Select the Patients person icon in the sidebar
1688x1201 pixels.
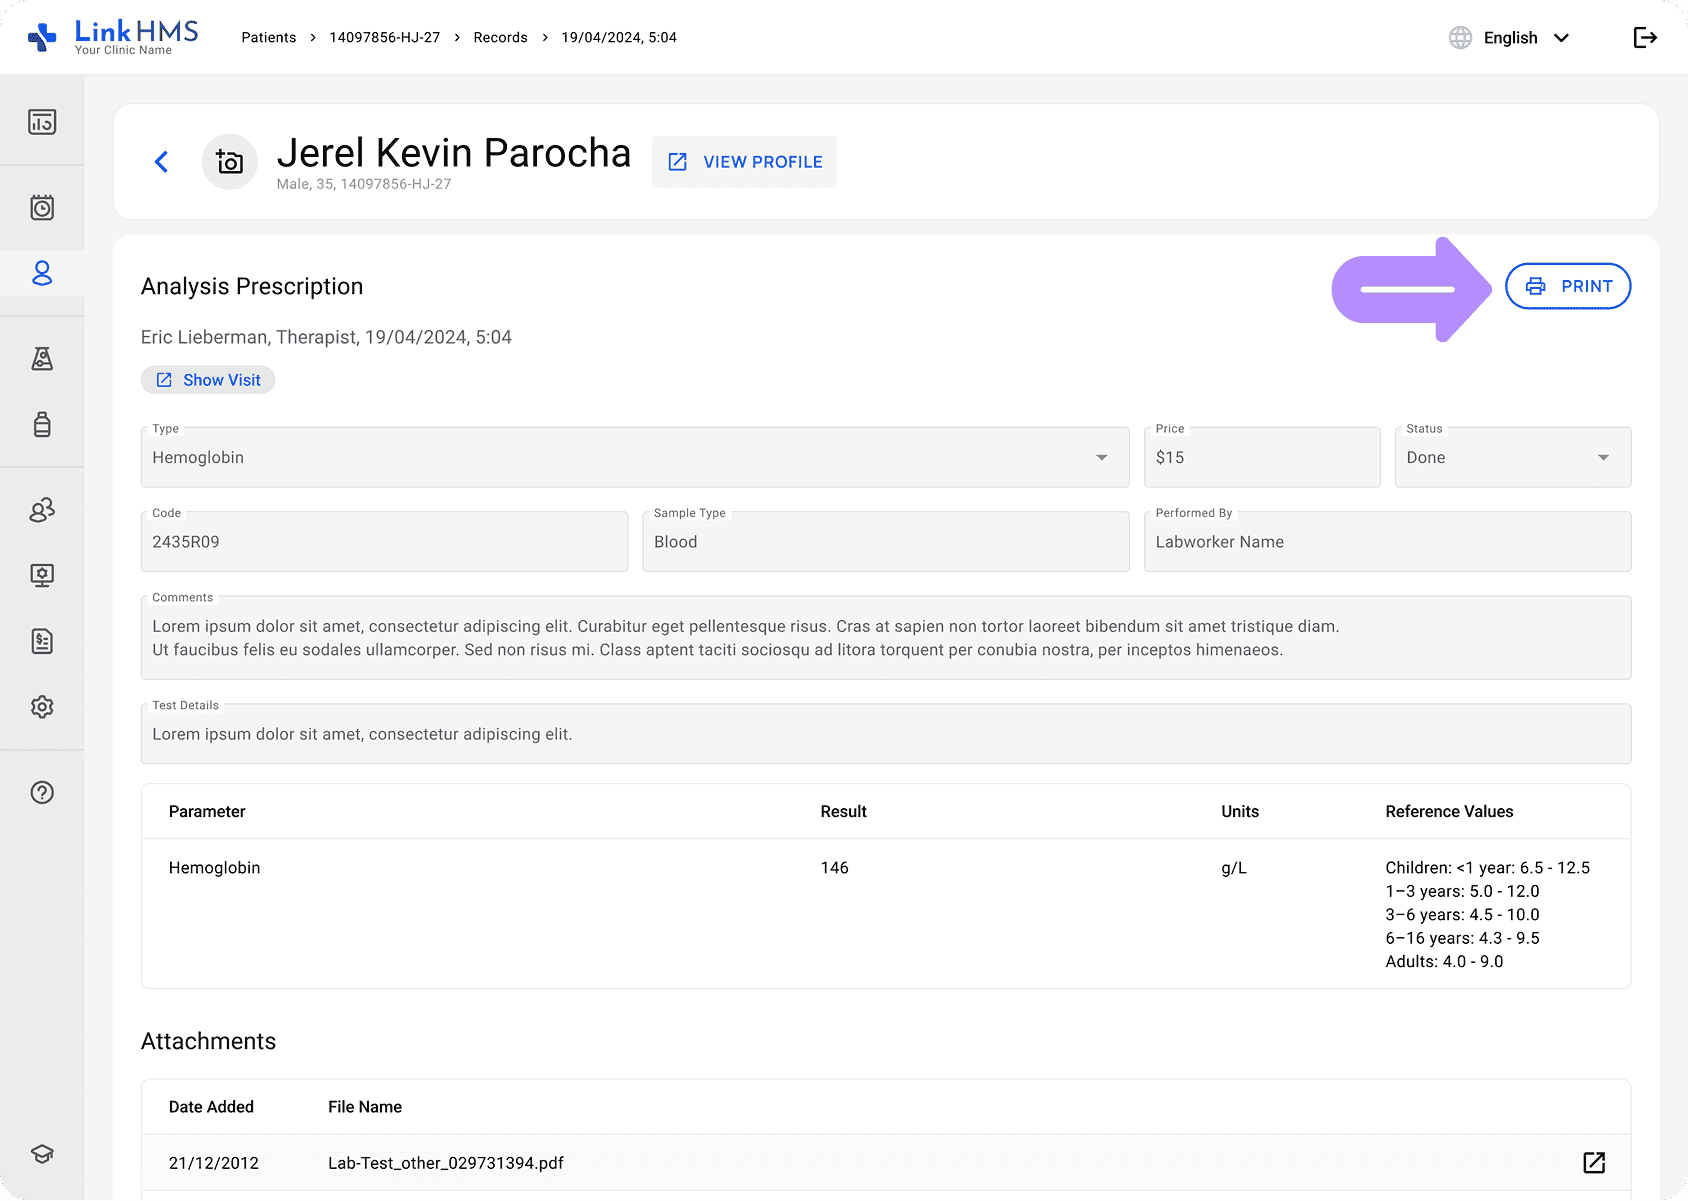coord(42,273)
